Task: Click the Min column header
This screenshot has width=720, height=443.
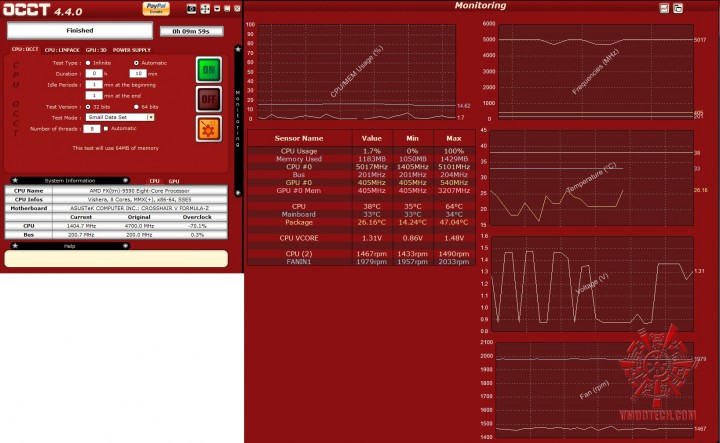Action: [412, 138]
